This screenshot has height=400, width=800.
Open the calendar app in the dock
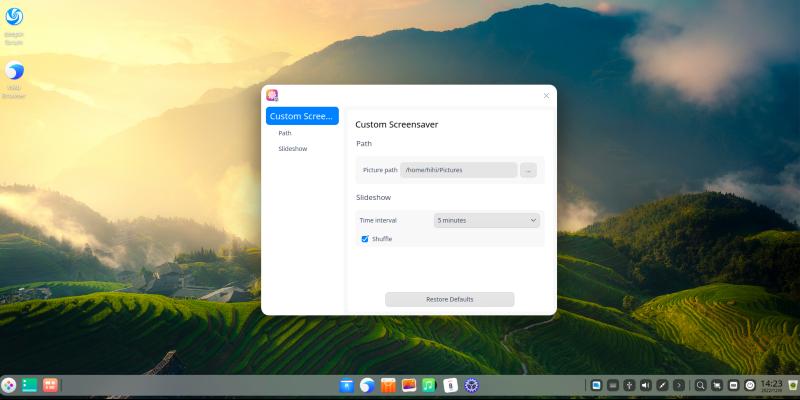click(x=450, y=385)
